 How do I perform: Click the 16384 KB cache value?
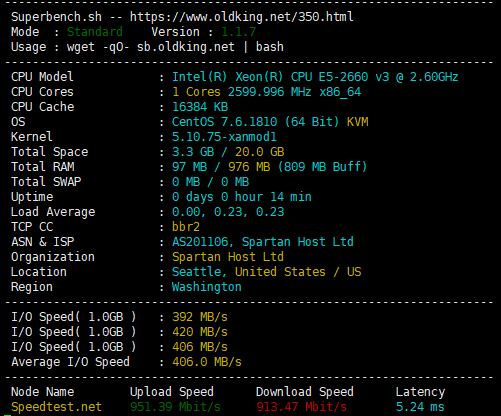[200, 107]
